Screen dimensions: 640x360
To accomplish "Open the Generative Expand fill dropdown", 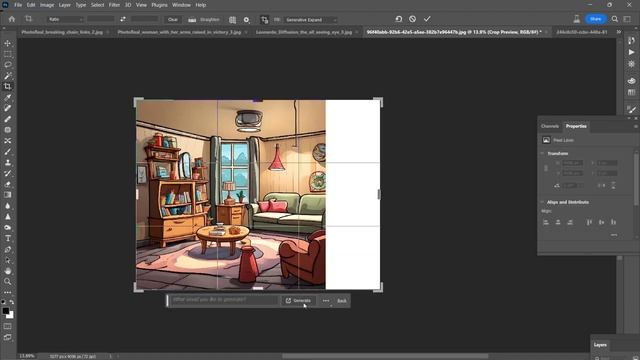I will (x=311, y=20).
